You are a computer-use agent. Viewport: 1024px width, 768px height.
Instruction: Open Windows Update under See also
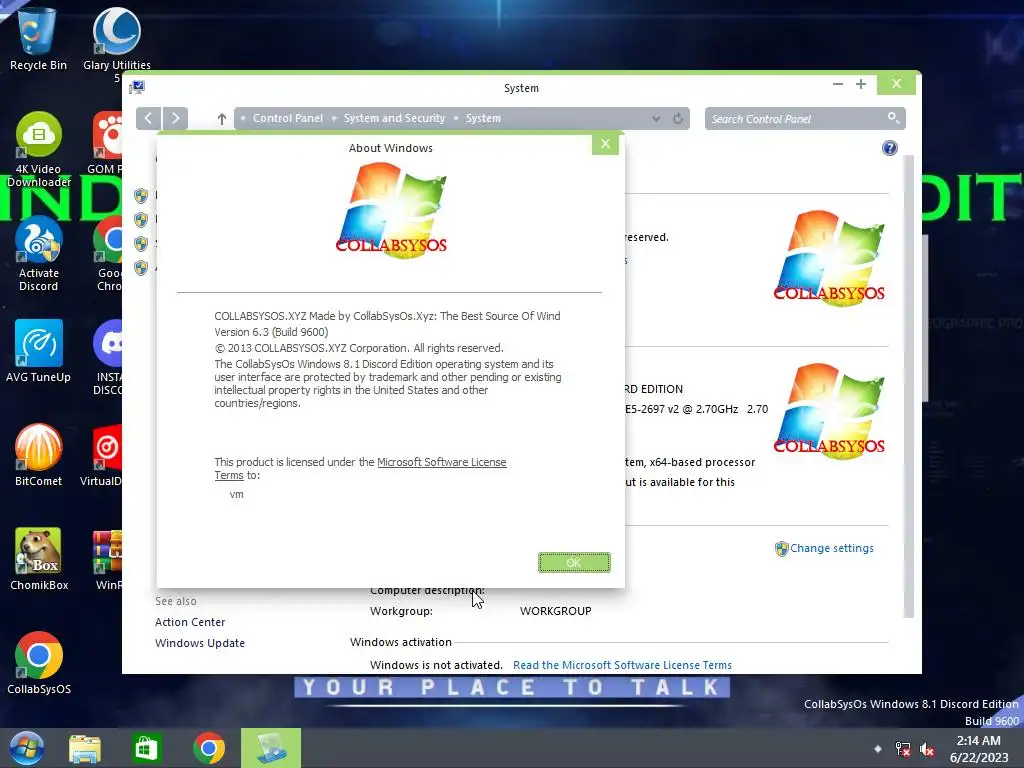click(x=200, y=643)
